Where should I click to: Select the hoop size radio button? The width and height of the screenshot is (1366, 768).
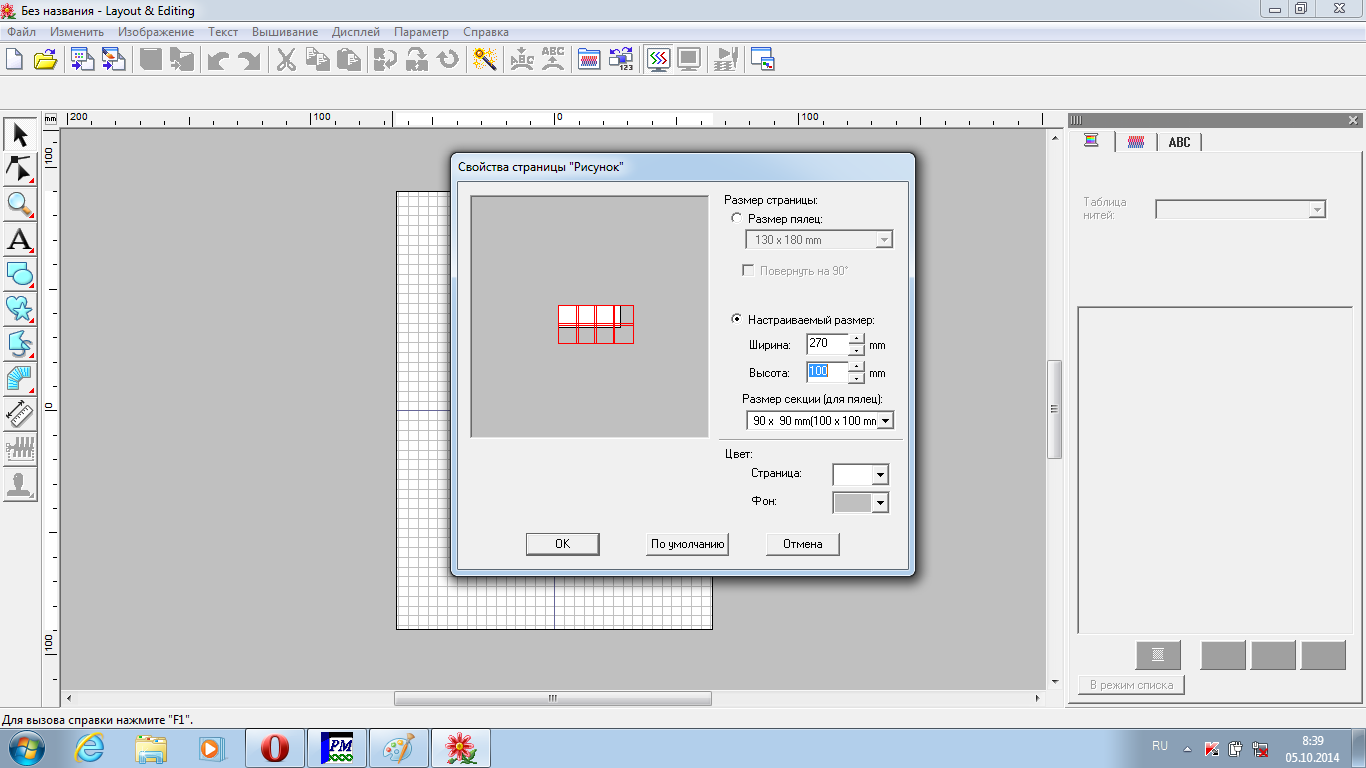tap(737, 218)
